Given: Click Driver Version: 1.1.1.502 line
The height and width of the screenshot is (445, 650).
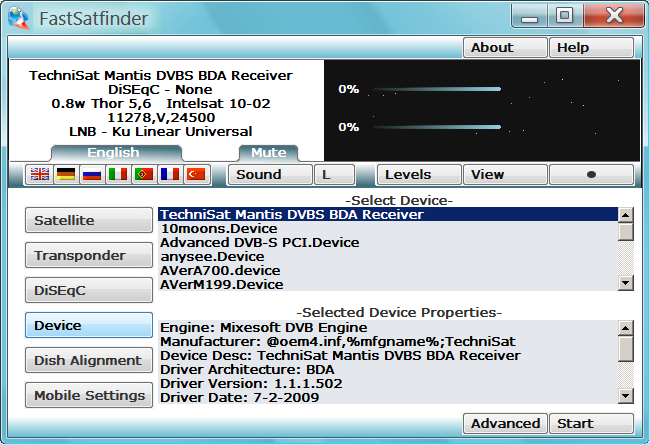Looking at the screenshot, I should point(388,384).
